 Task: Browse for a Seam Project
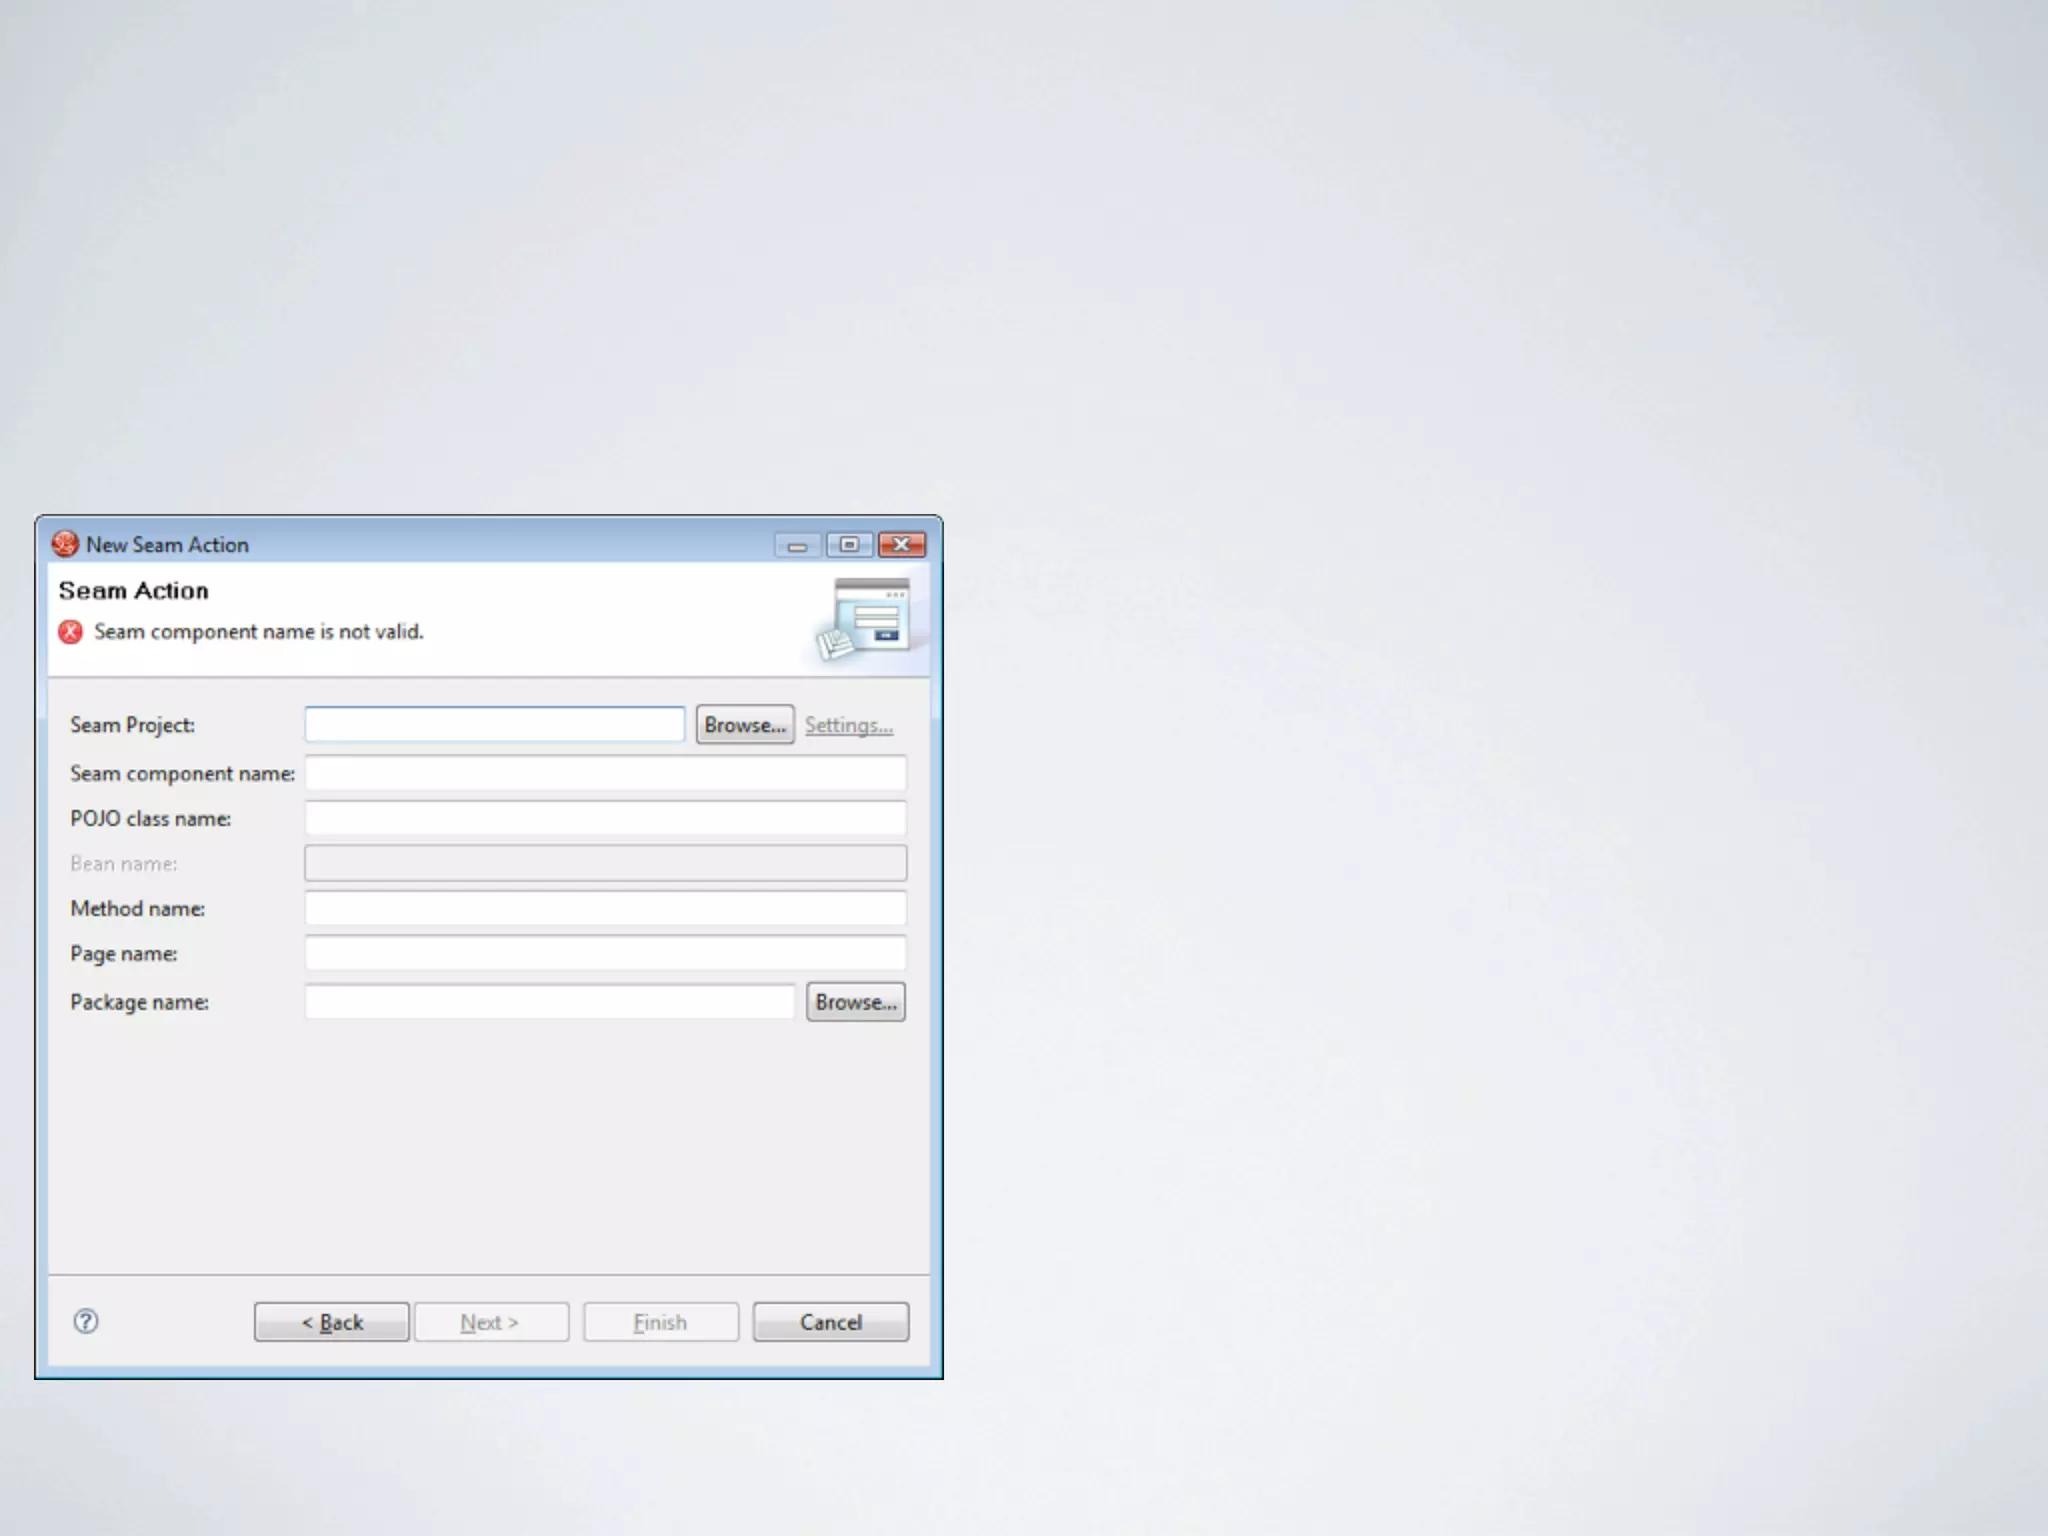(744, 725)
